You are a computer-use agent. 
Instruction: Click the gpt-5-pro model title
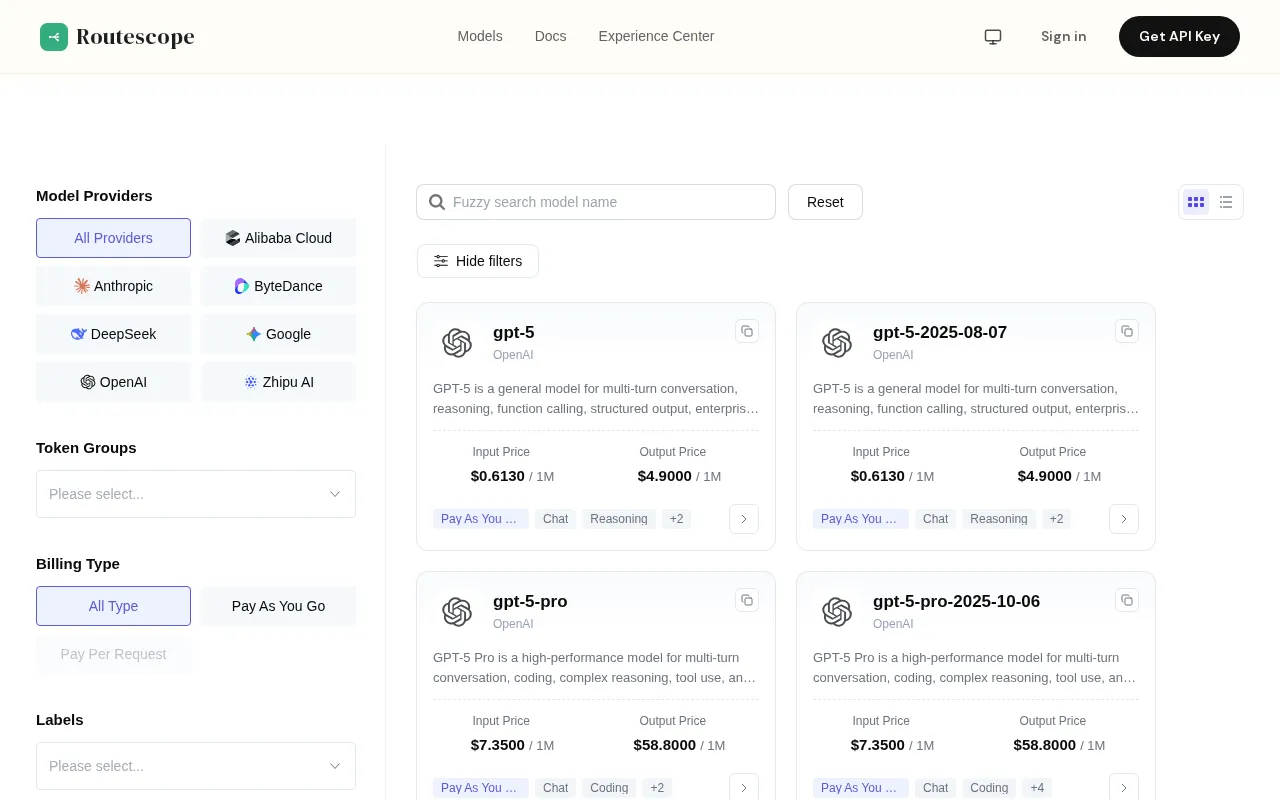coord(530,601)
